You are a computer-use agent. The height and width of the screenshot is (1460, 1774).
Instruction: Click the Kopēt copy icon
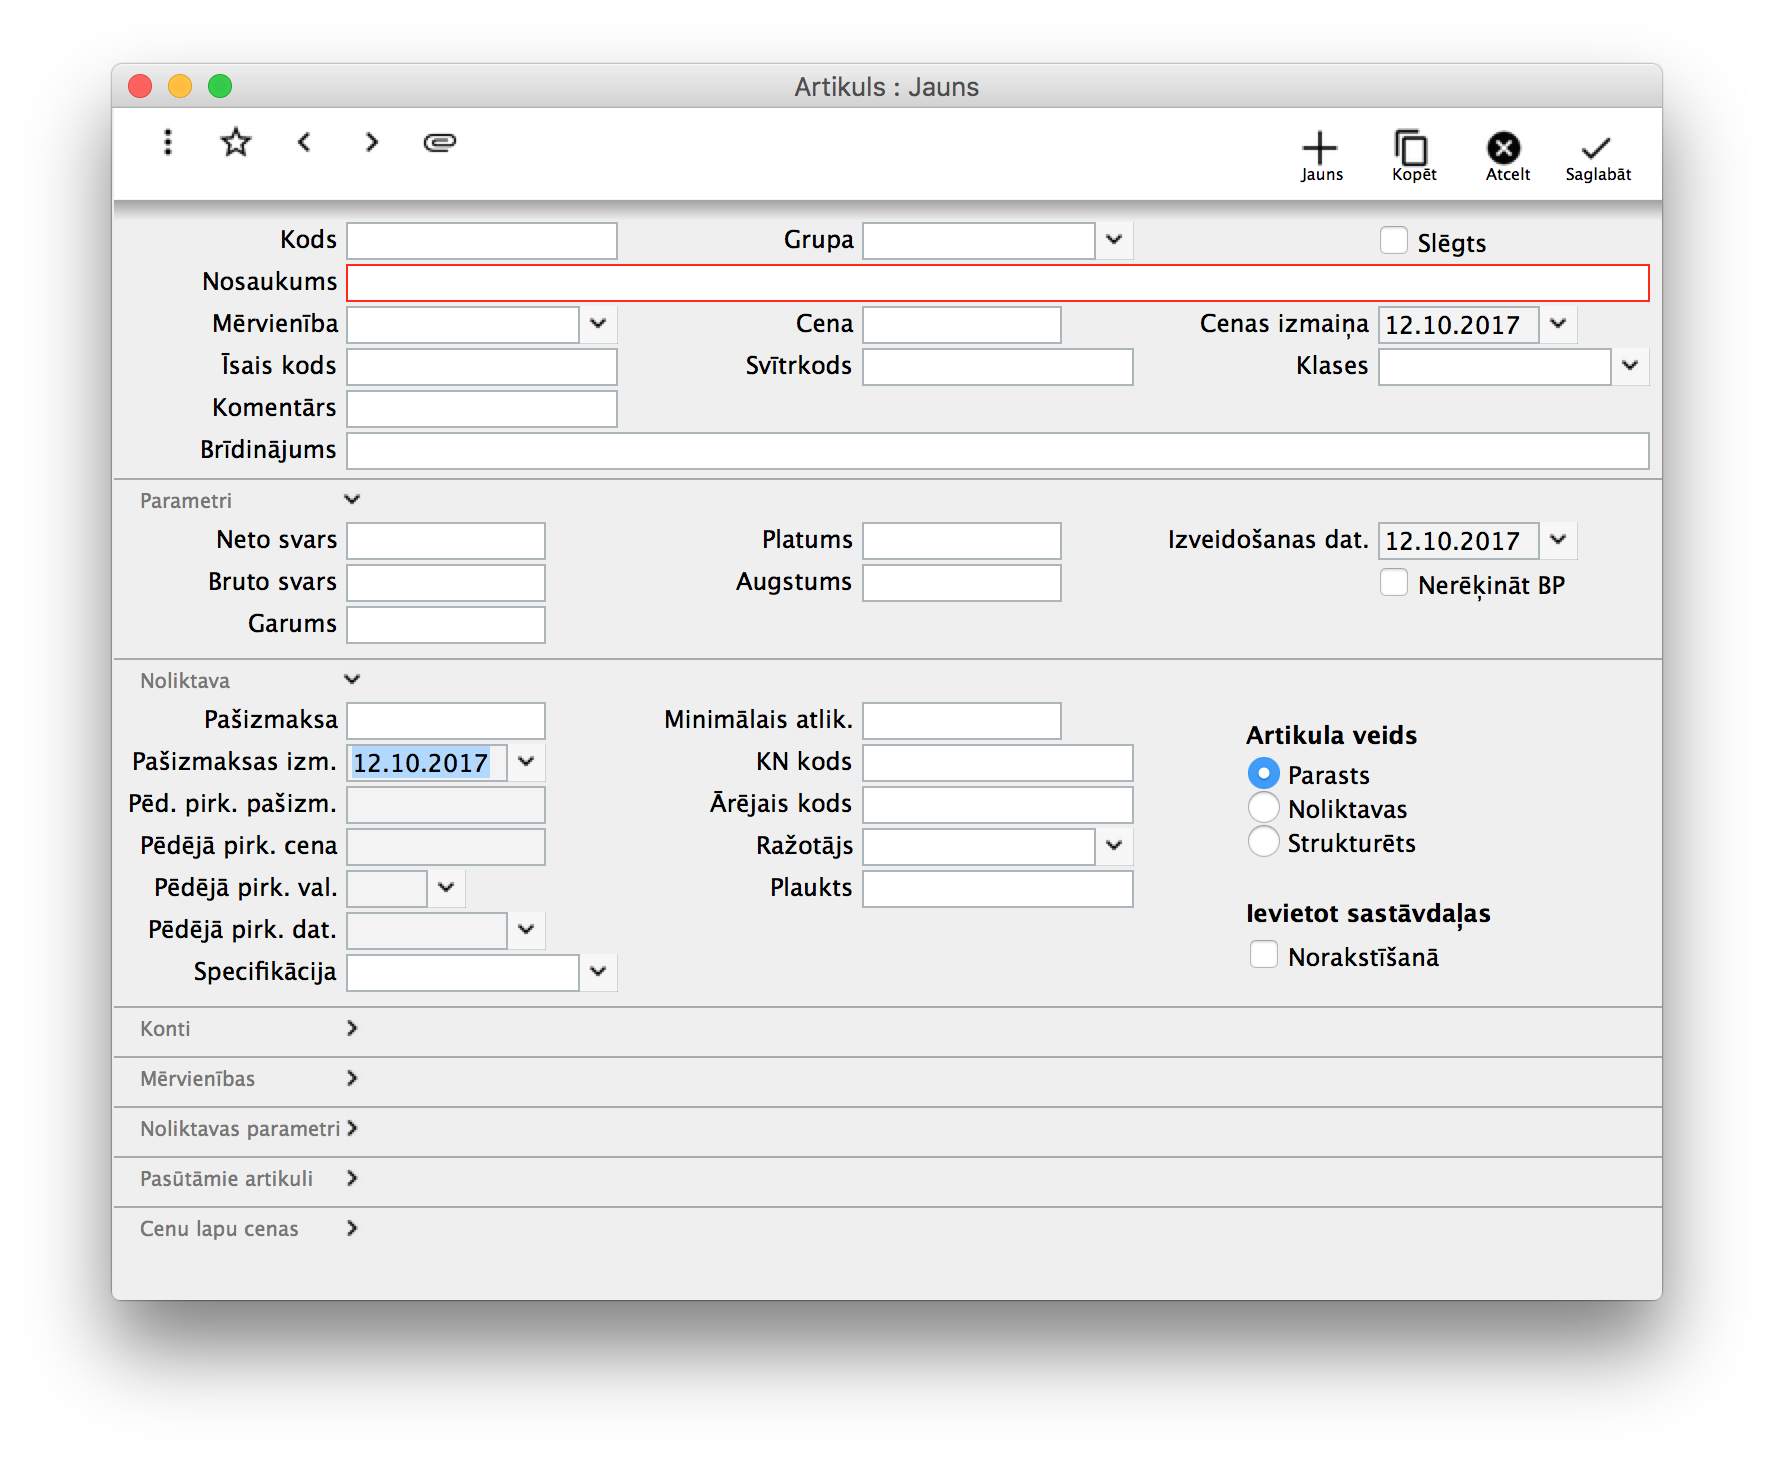coord(1412,149)
